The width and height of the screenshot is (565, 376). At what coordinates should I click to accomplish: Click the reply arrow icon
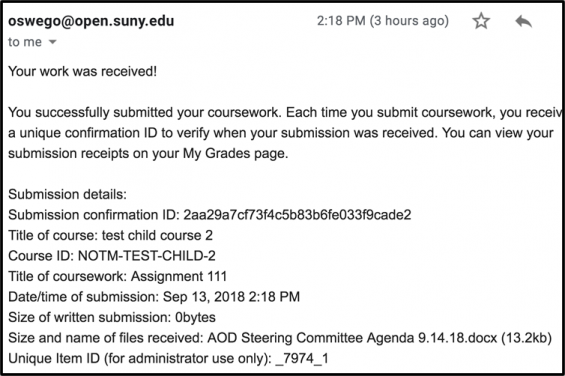(524, 21)
